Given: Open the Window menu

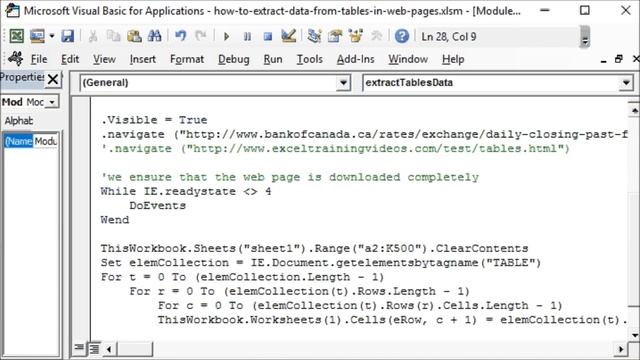Looking at the screenshot, I should click(408, 60).
